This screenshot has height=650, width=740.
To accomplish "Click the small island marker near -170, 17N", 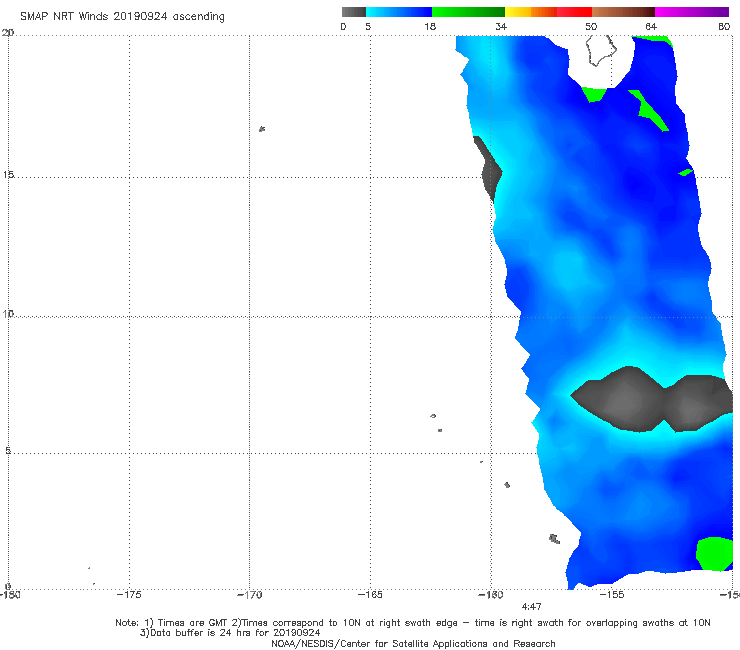I will coord(262,129).
